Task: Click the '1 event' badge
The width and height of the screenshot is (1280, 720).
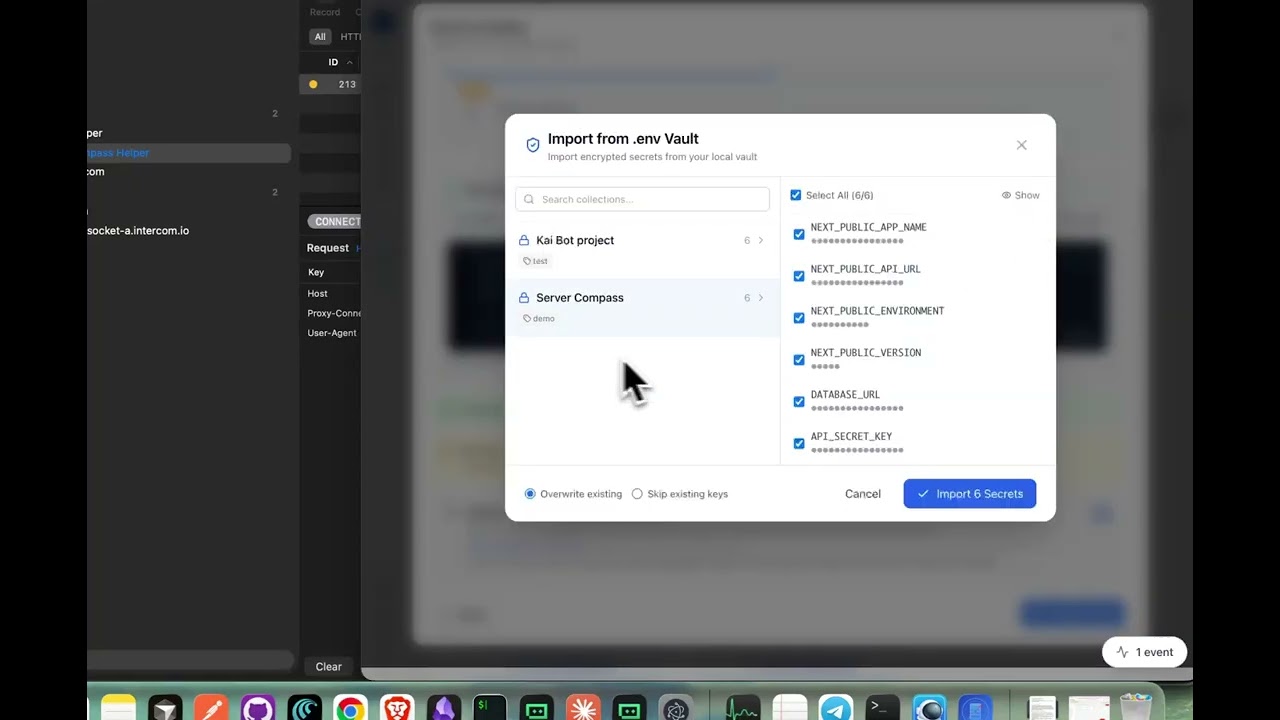Action: point(1144,652)
